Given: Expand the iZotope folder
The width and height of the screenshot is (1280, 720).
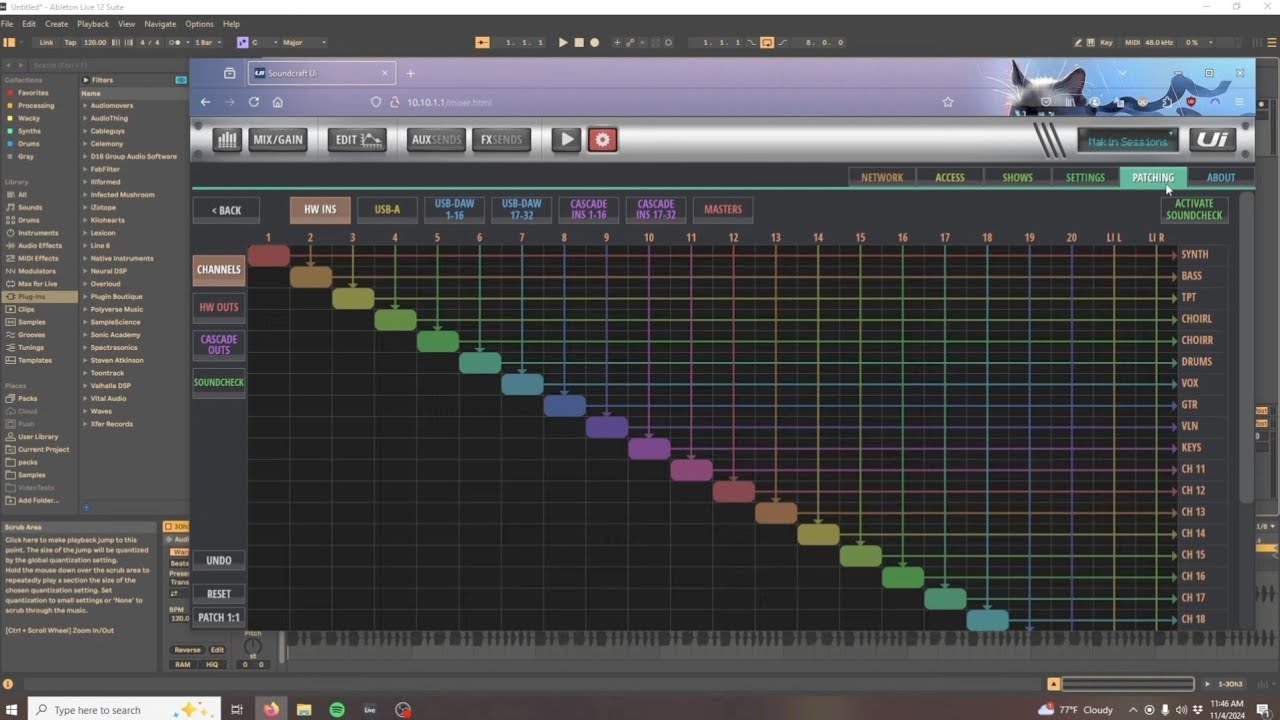Looking at the screenshot, I should coord(86,207).
